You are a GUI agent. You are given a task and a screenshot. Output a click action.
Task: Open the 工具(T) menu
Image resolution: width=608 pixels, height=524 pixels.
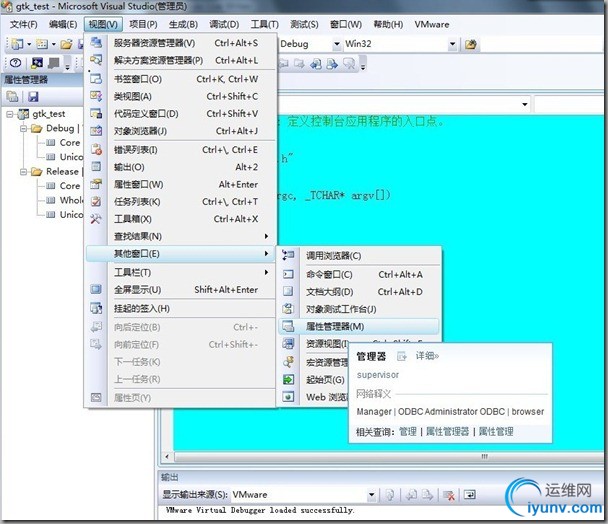pos(264,24)
